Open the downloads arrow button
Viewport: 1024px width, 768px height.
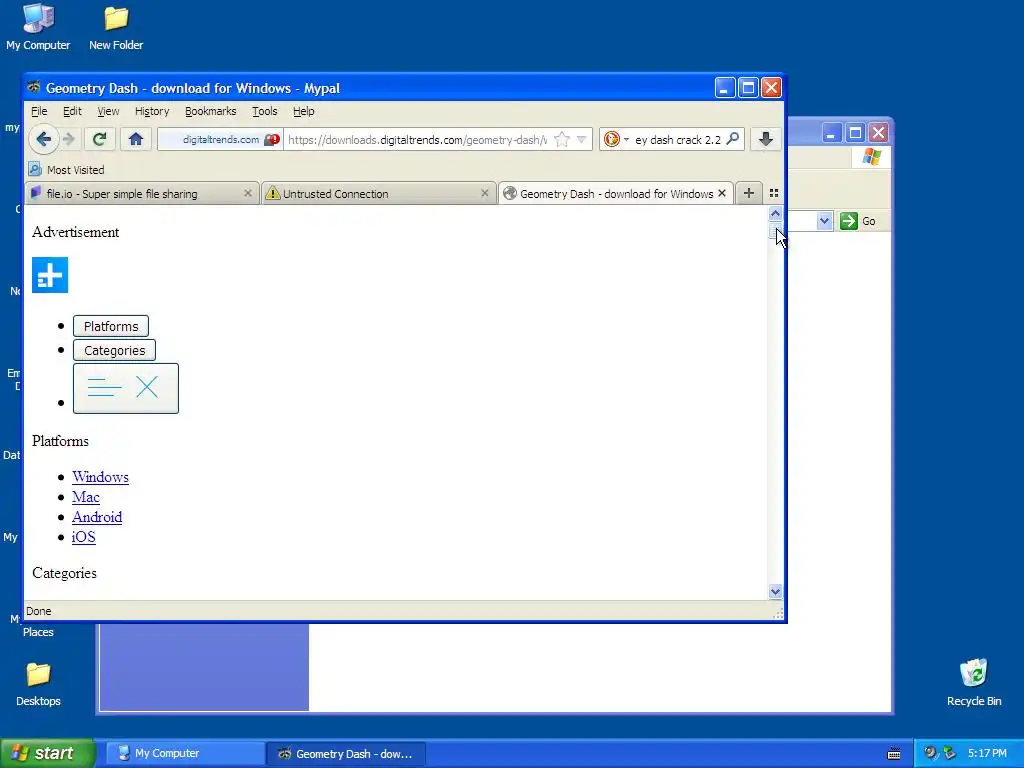(x=766, y=139)
